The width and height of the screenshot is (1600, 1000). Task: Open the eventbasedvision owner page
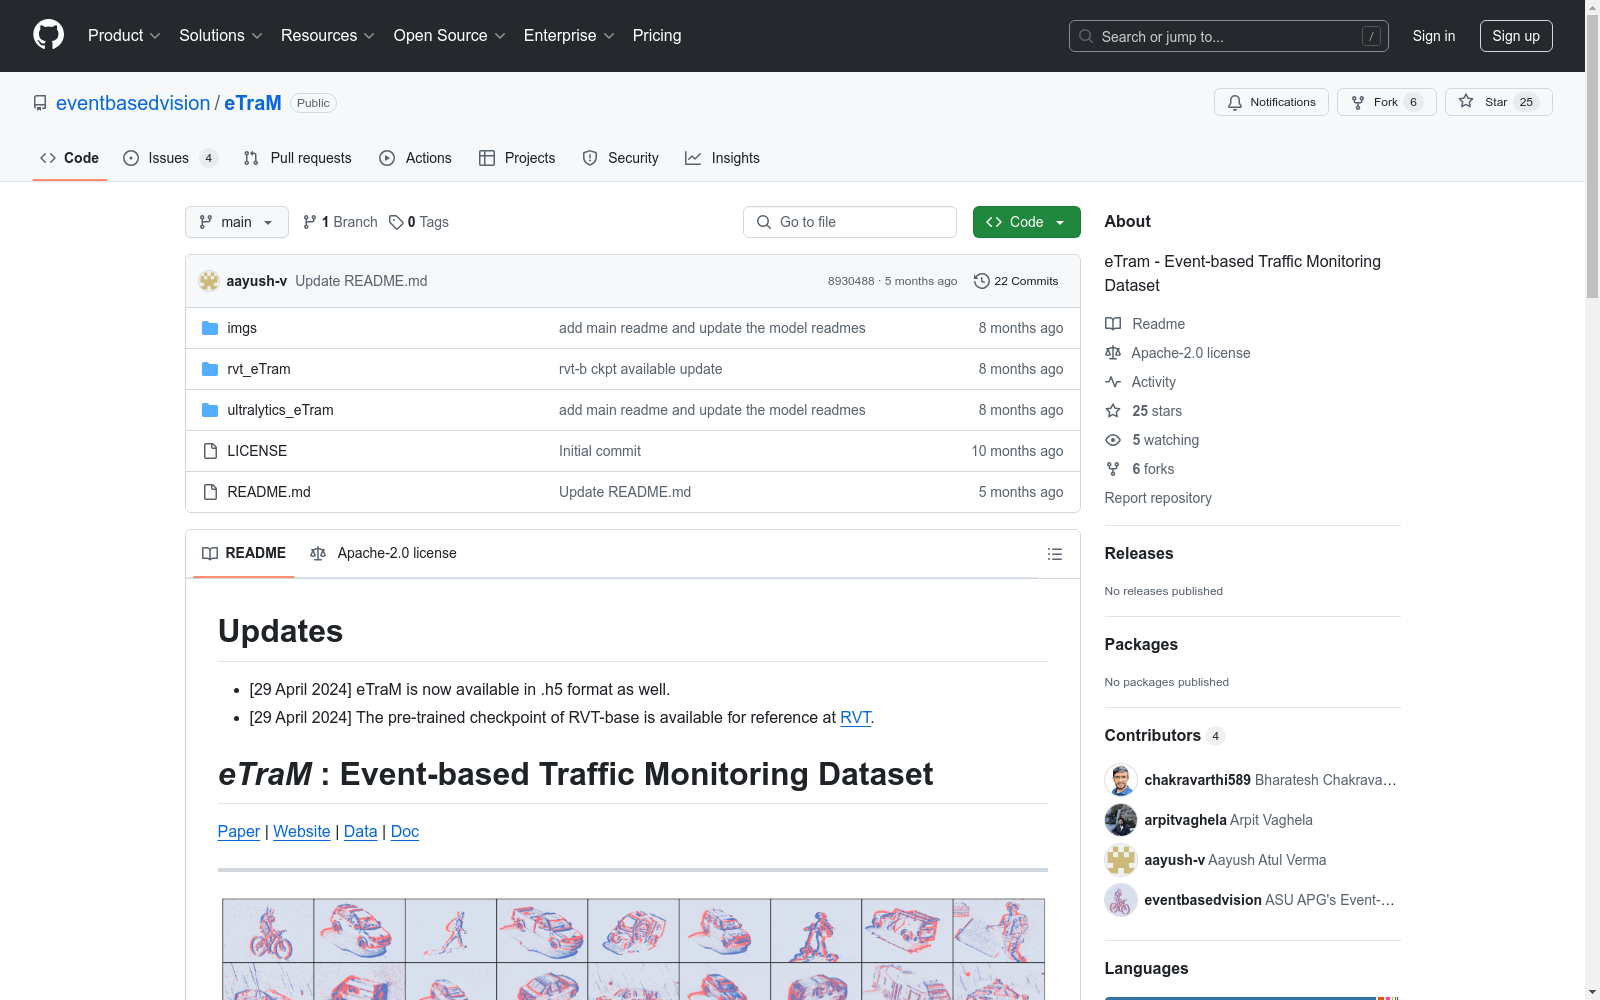[x=133, y=103]
